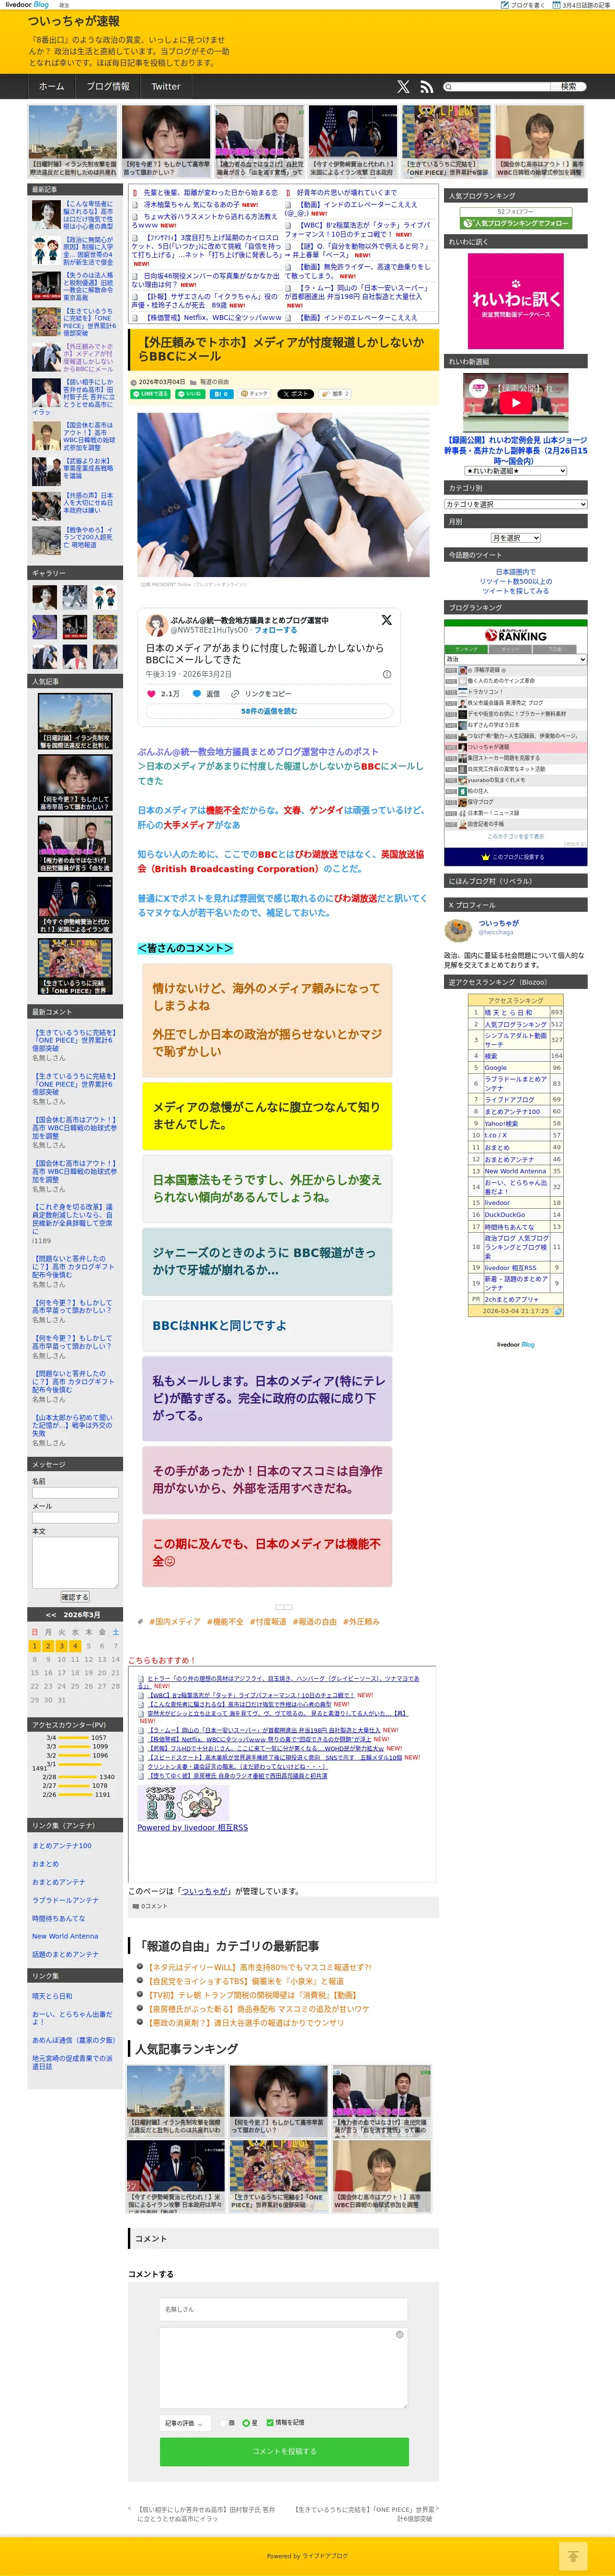Click calendar date 4 in 2026年3月
The image size is (615, 2576).
(x=75, y=1645)
